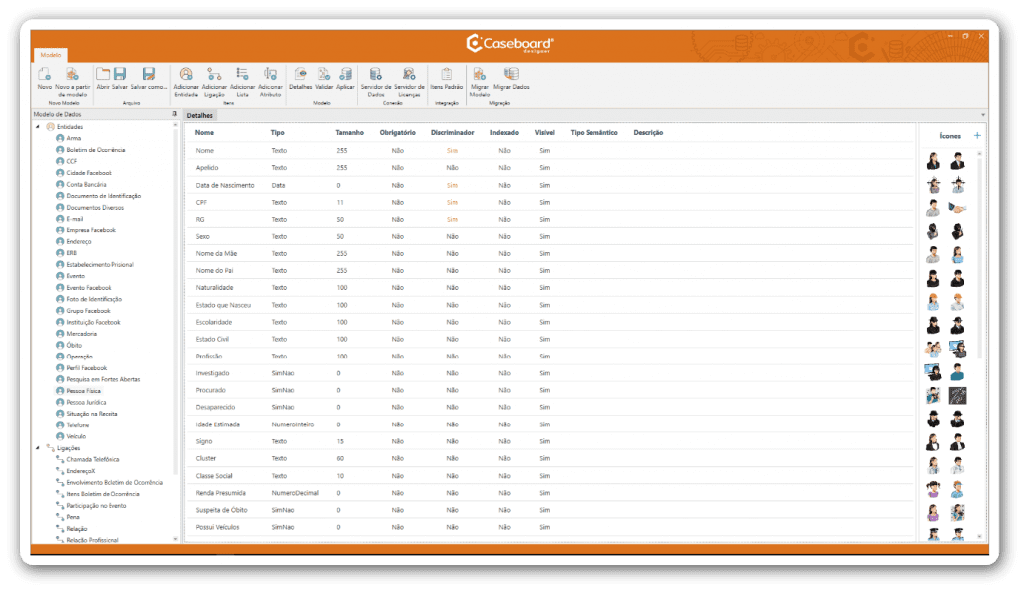Viewport: 1024px width, 591px height.
Task: Select the Arma entity
Action: pos(74,138)
